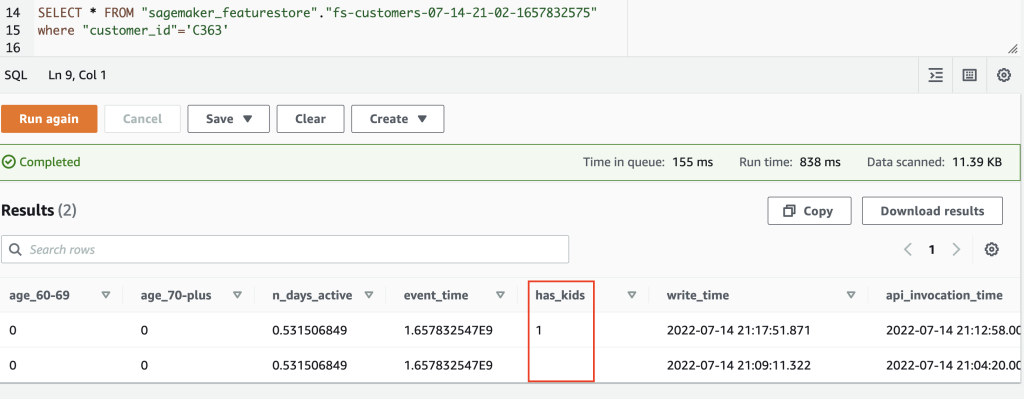Go to previous results page arrow
Screen dimensions: 1024x399
coord(908,249)
